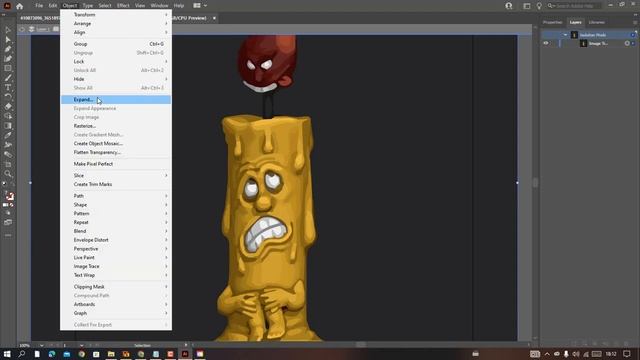Viewport: 640px width, 360px height.
Task: Choose Create Trim Marks entry
Action: point(116,184)
